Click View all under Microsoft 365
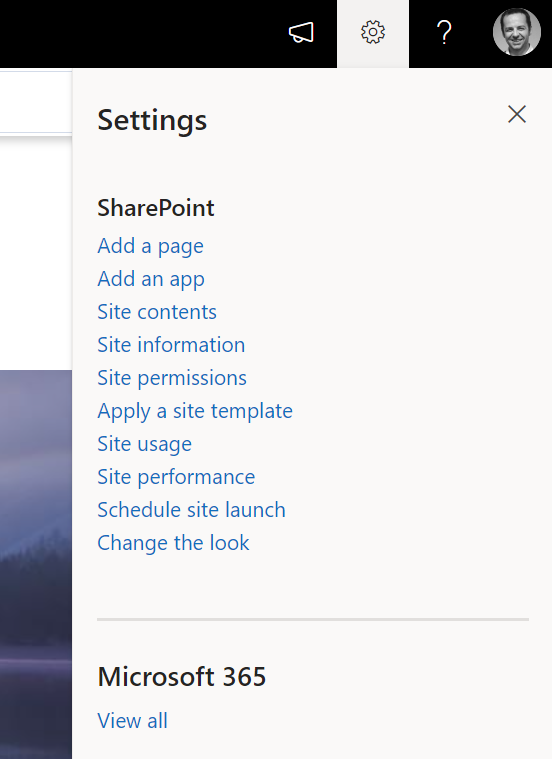 click(x=133, y=721)
